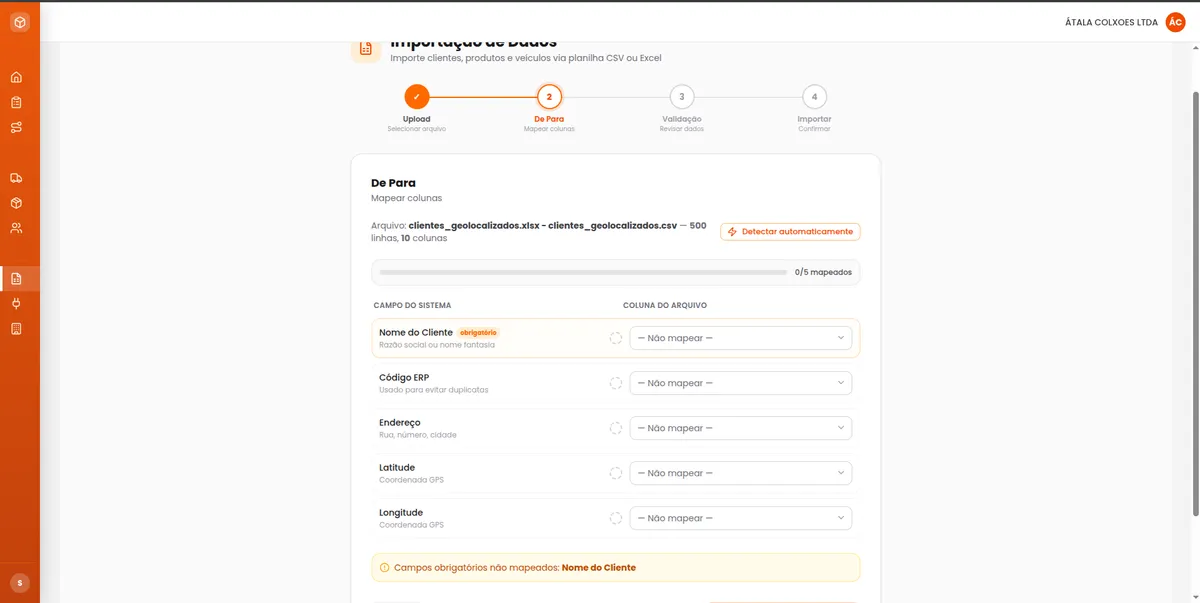Select step 3 Validação
The height and width of the screenshot is (603, 1200).
(x=682, y=97)
